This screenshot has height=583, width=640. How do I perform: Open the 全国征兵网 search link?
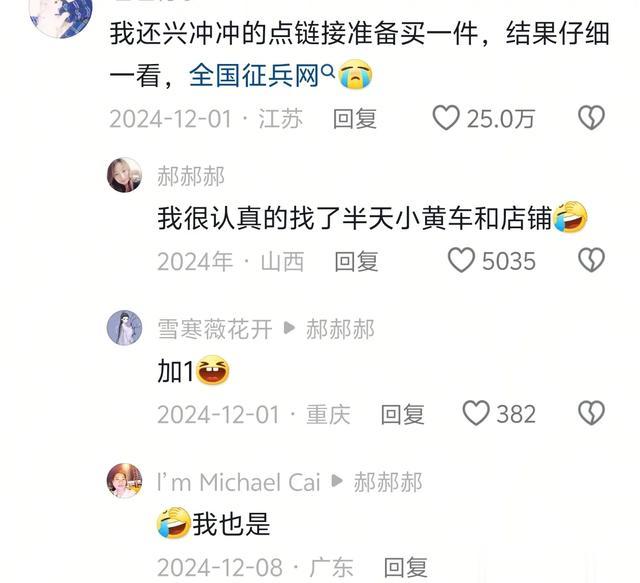click(x=253, y=76)
